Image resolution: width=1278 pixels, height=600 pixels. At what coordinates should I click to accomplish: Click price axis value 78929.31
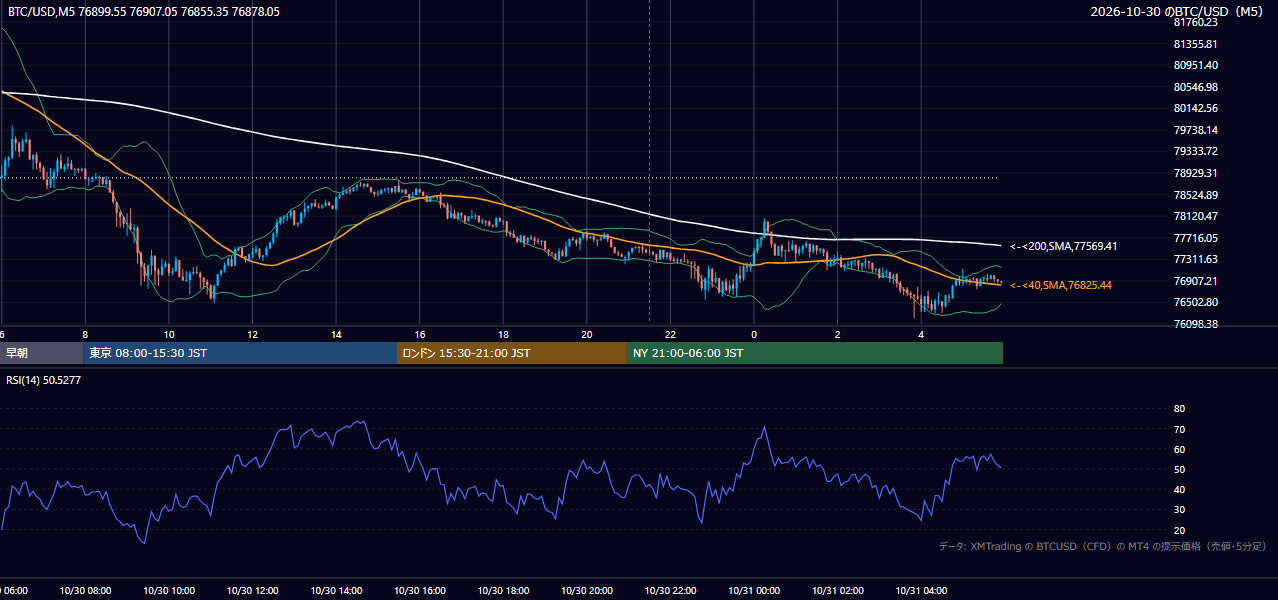(1195, 173)
